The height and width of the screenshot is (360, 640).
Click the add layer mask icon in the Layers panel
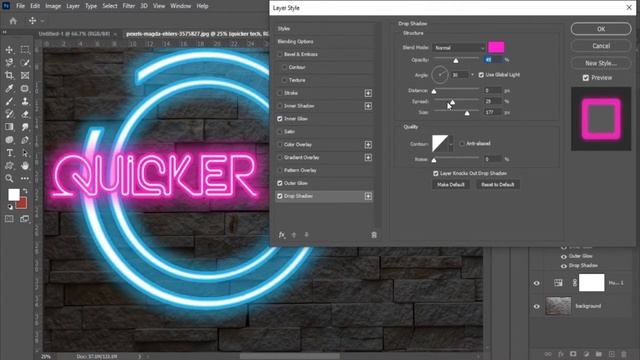coord(573,354)
